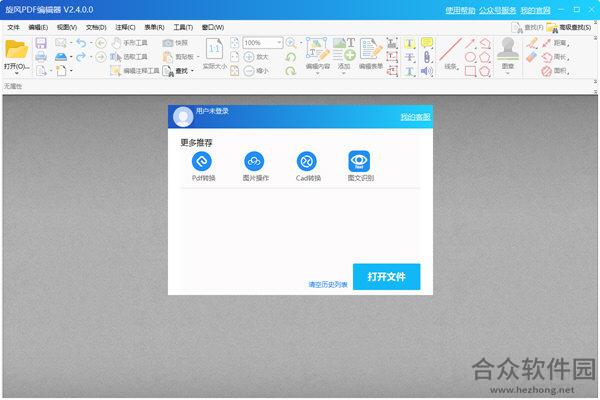Expand the scanner icon dropdown arrow
This screenshot has height=400, width=600.
tap(71, 57)
